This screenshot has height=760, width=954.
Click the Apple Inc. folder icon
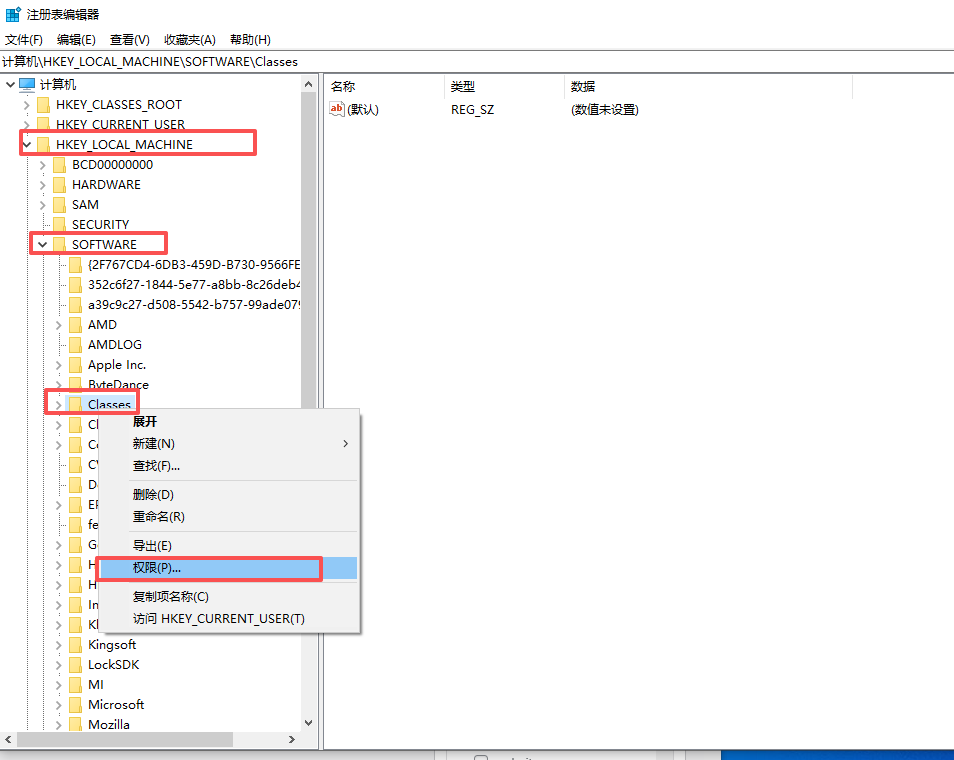click(x=78, y=364)
